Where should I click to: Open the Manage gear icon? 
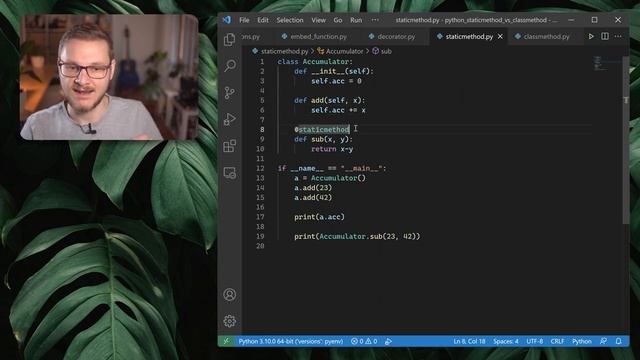coord(229,321)
